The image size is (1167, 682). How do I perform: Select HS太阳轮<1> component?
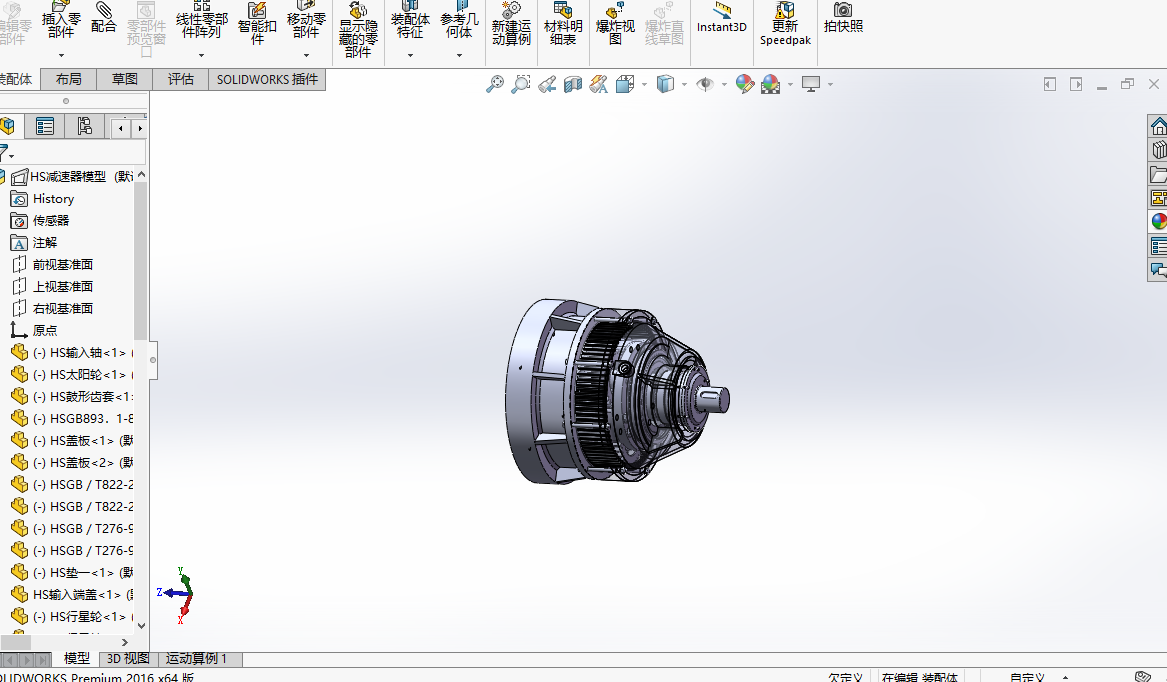[x=71, y=375]
